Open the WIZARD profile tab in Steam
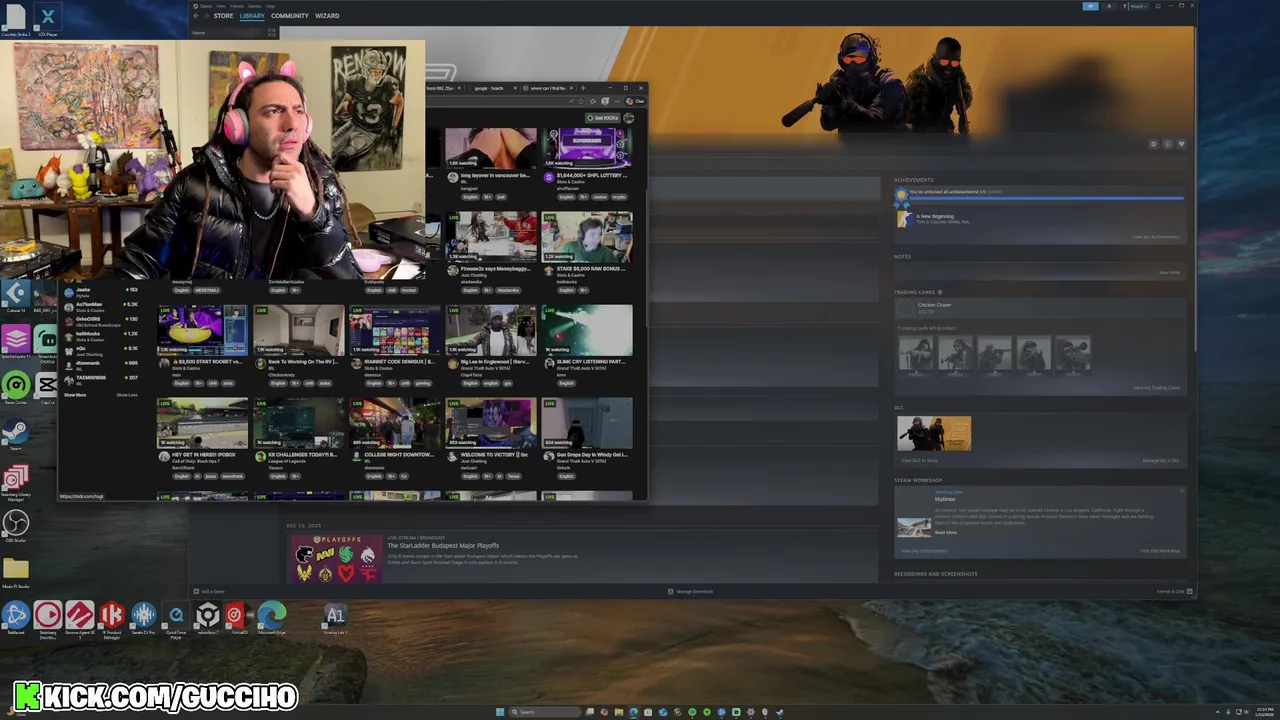 (327, 16)
